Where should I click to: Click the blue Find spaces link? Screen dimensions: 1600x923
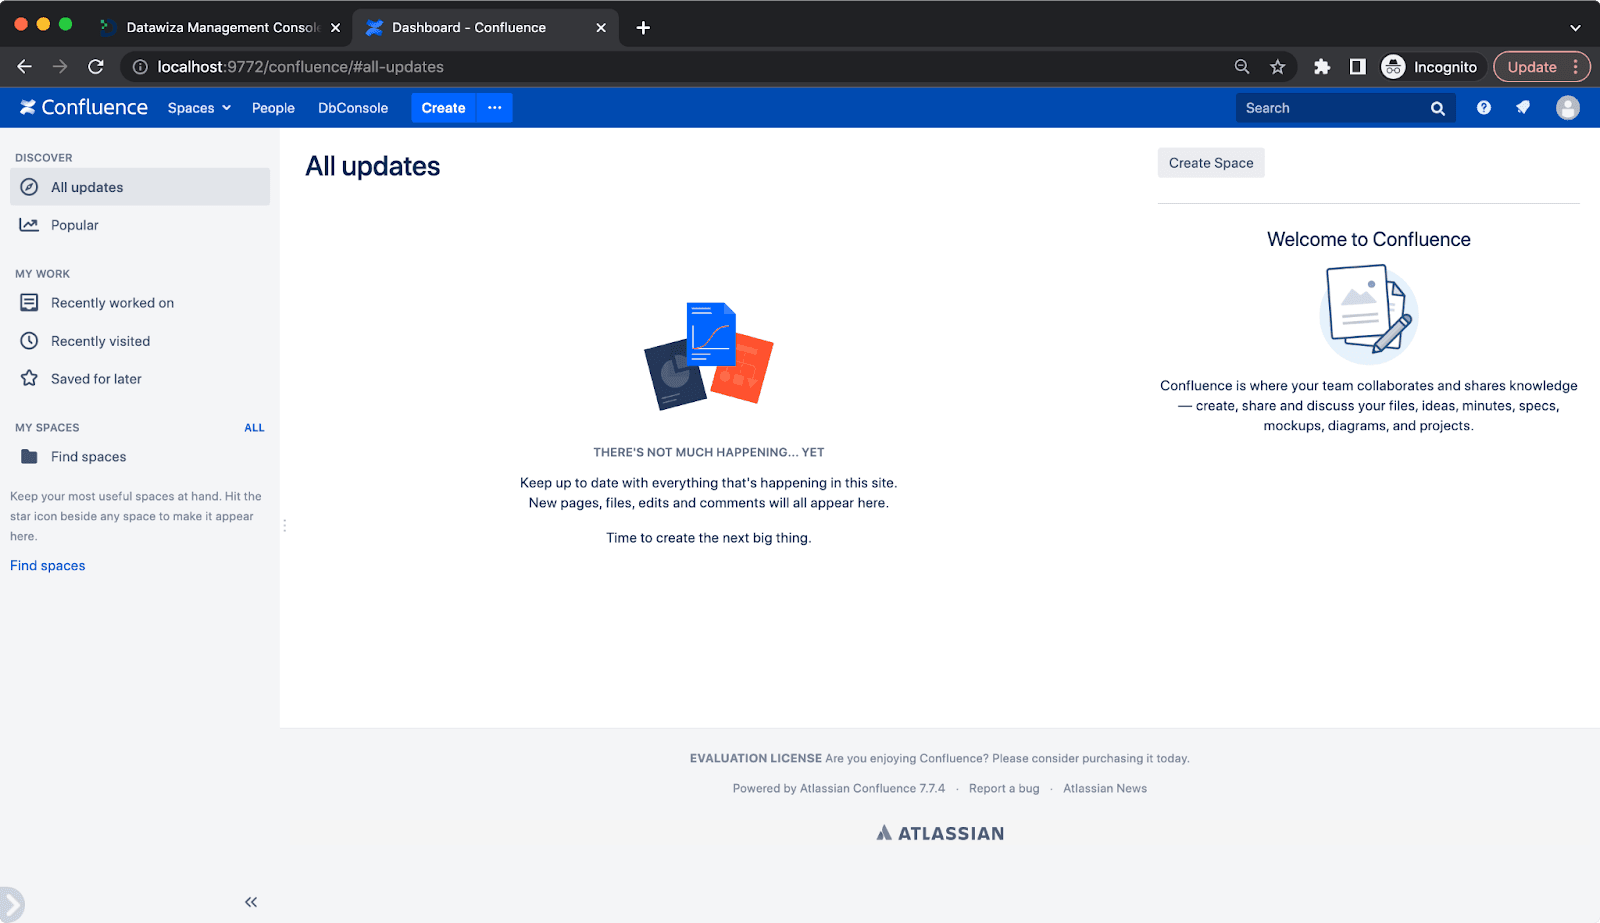point(48,566)
